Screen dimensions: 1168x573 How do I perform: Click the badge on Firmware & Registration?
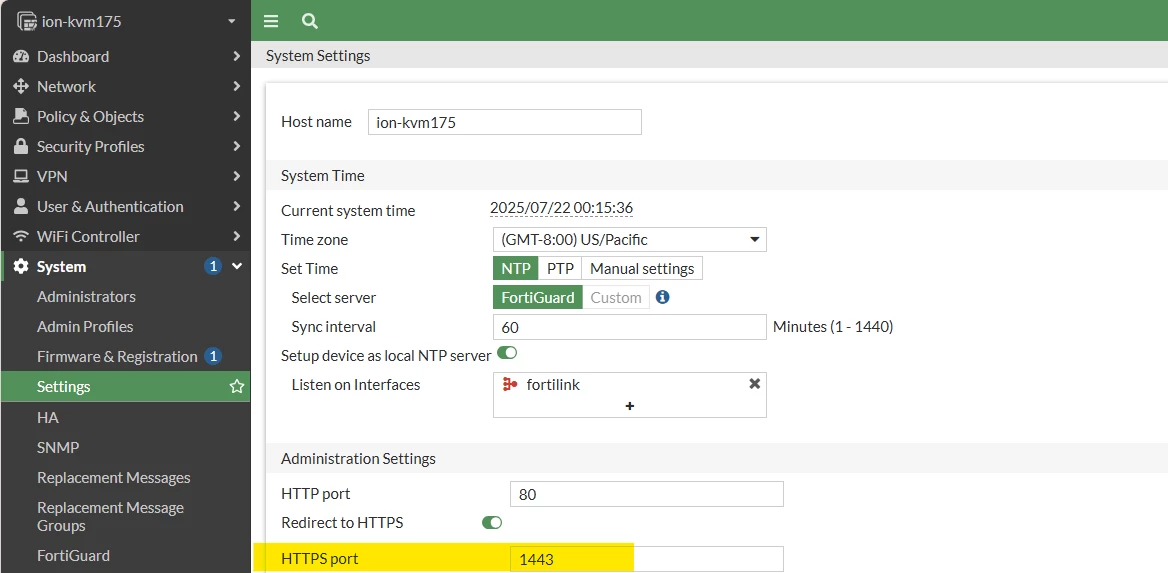click(213, 356)
